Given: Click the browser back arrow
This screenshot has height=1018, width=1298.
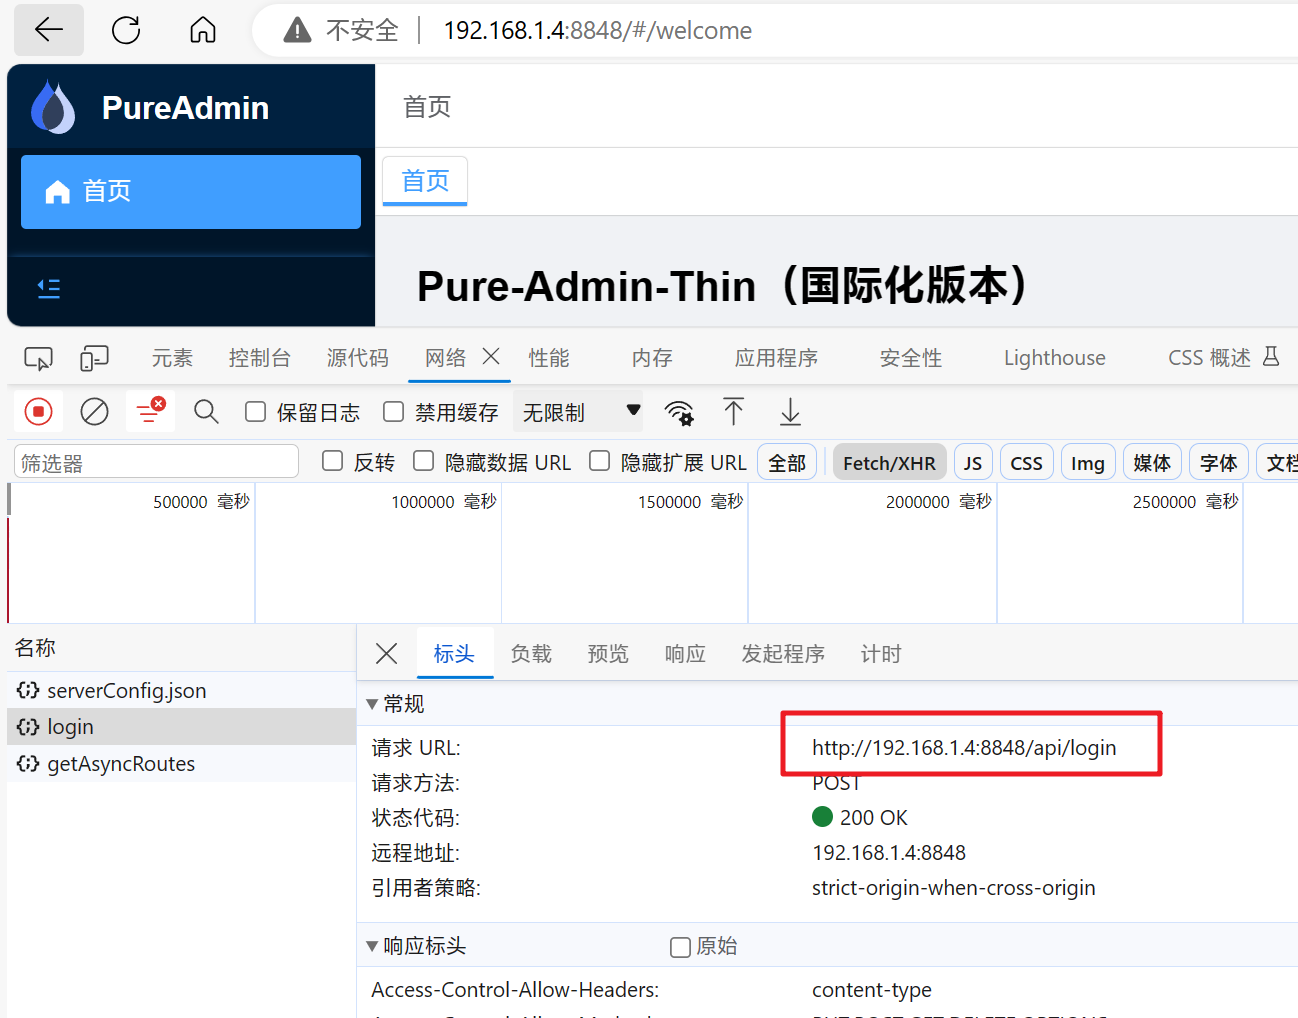Looking at the screenshot, I should pyautogui.click(x=49, y=30).
